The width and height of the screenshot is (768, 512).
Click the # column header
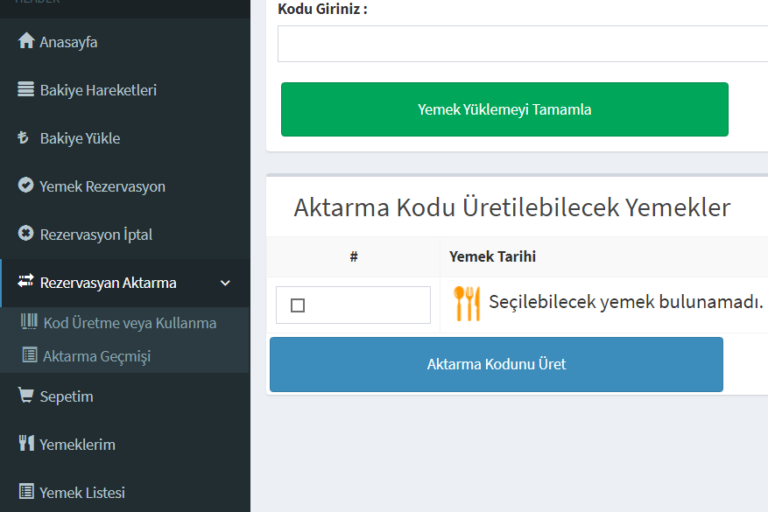[x=353, y=257]
